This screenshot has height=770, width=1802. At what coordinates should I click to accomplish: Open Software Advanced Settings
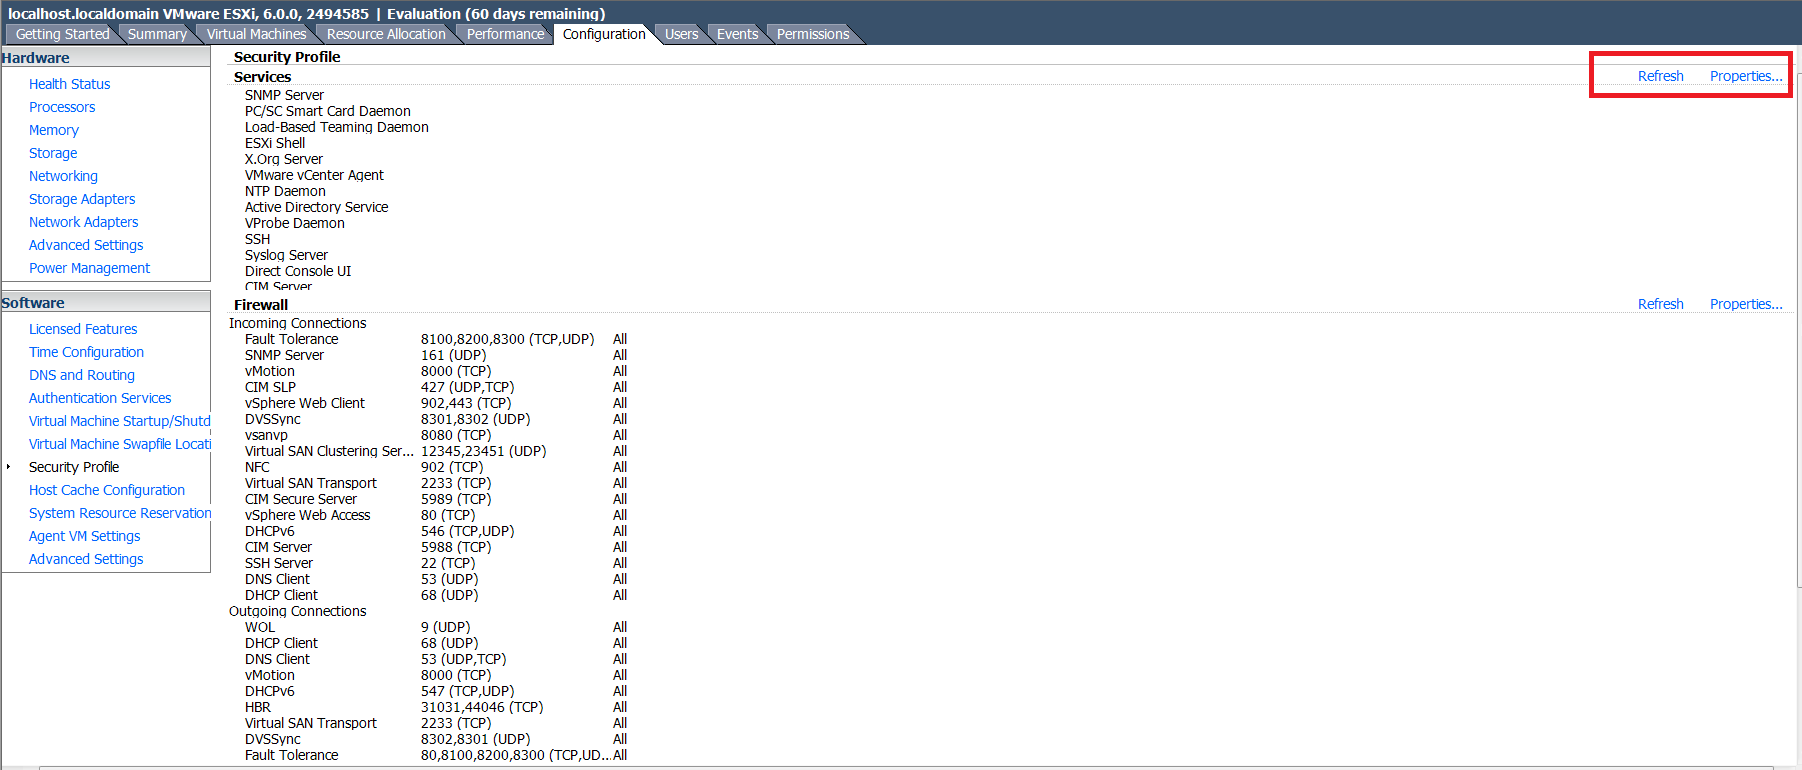tap(86, 559)
